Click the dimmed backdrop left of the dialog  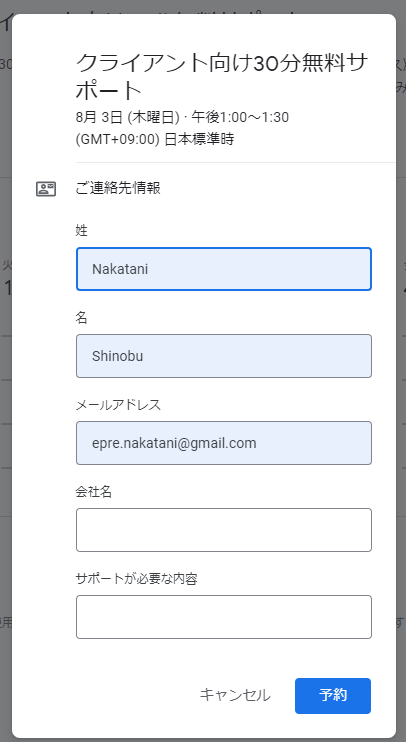(5, 379)
